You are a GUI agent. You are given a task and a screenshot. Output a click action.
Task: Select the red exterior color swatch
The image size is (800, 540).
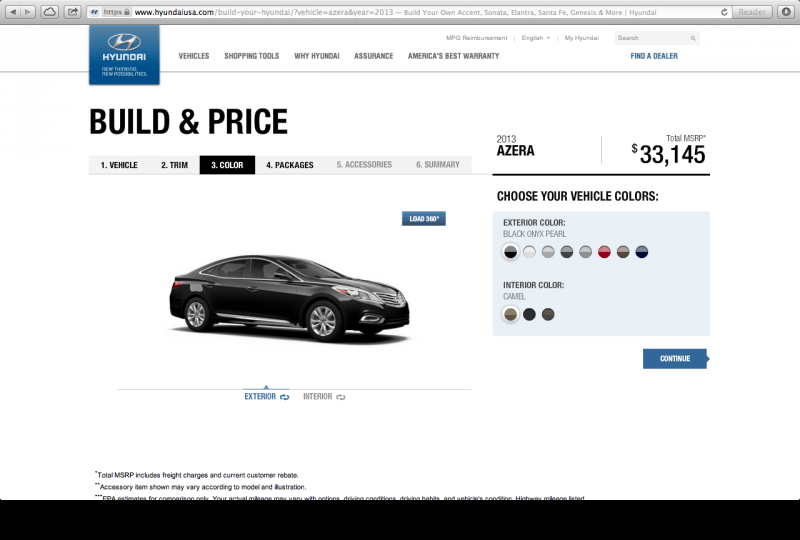point(604,252)
